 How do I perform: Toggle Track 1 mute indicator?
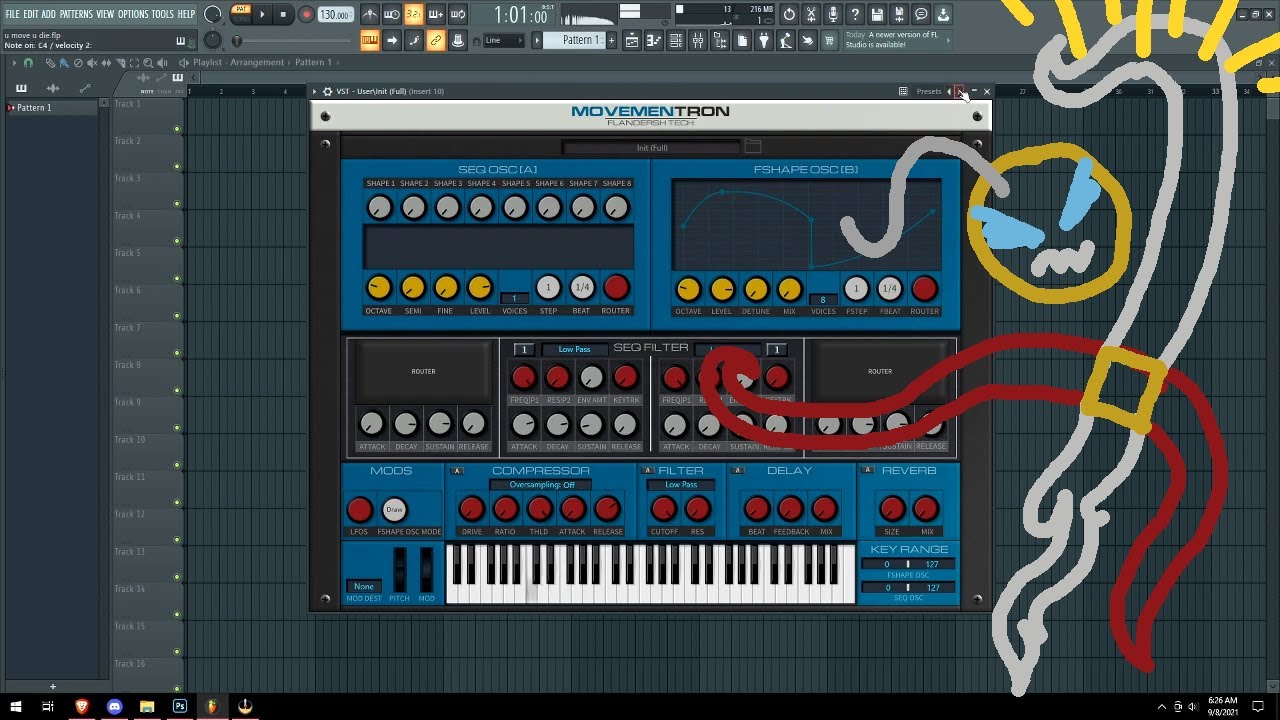tap(177, 129)
